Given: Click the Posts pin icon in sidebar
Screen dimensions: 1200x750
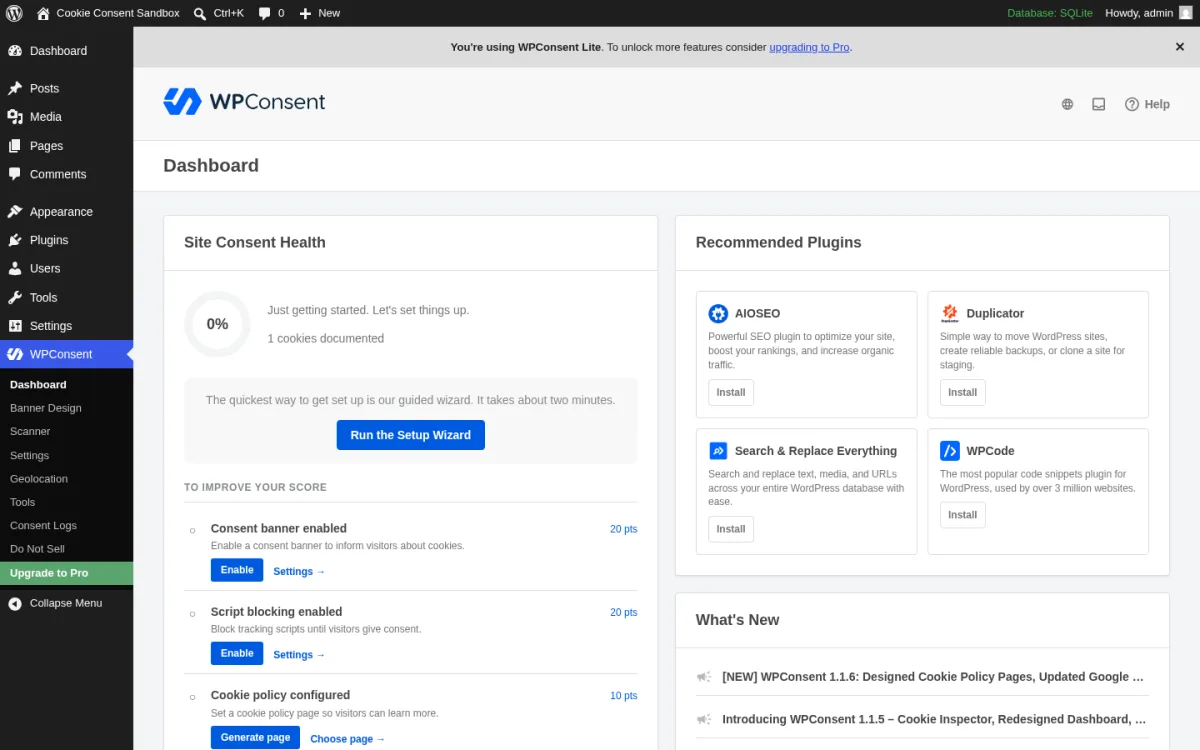Looking at the screenshot, I should pos(15,88).
